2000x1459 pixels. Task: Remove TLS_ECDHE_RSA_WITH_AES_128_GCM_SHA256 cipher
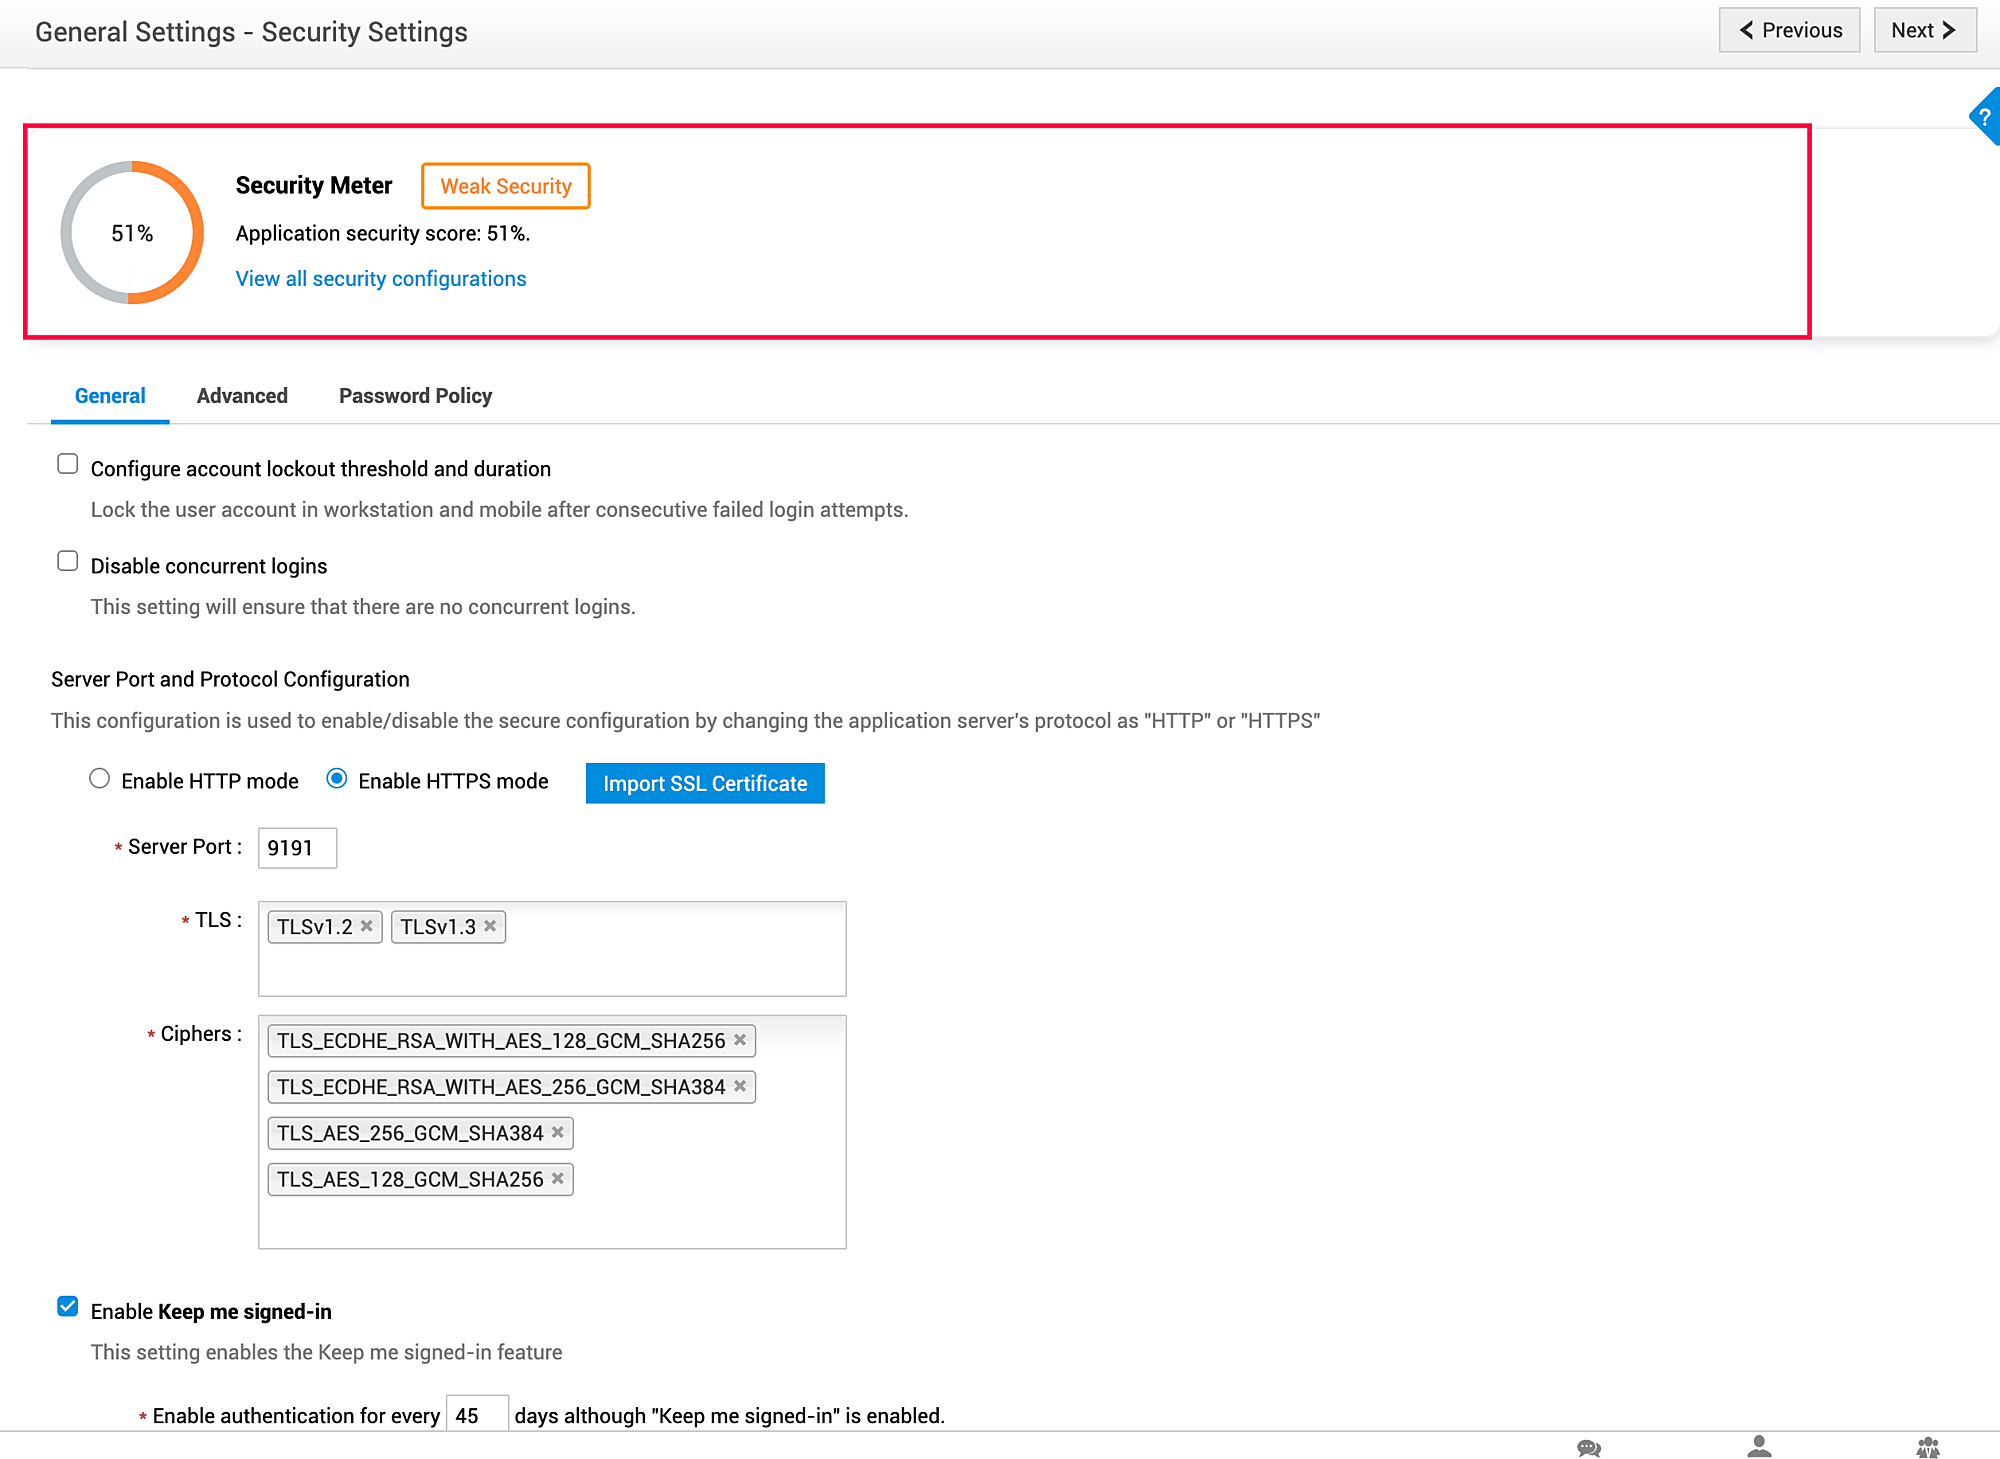pyautogui.click(x=740, y=1040)
